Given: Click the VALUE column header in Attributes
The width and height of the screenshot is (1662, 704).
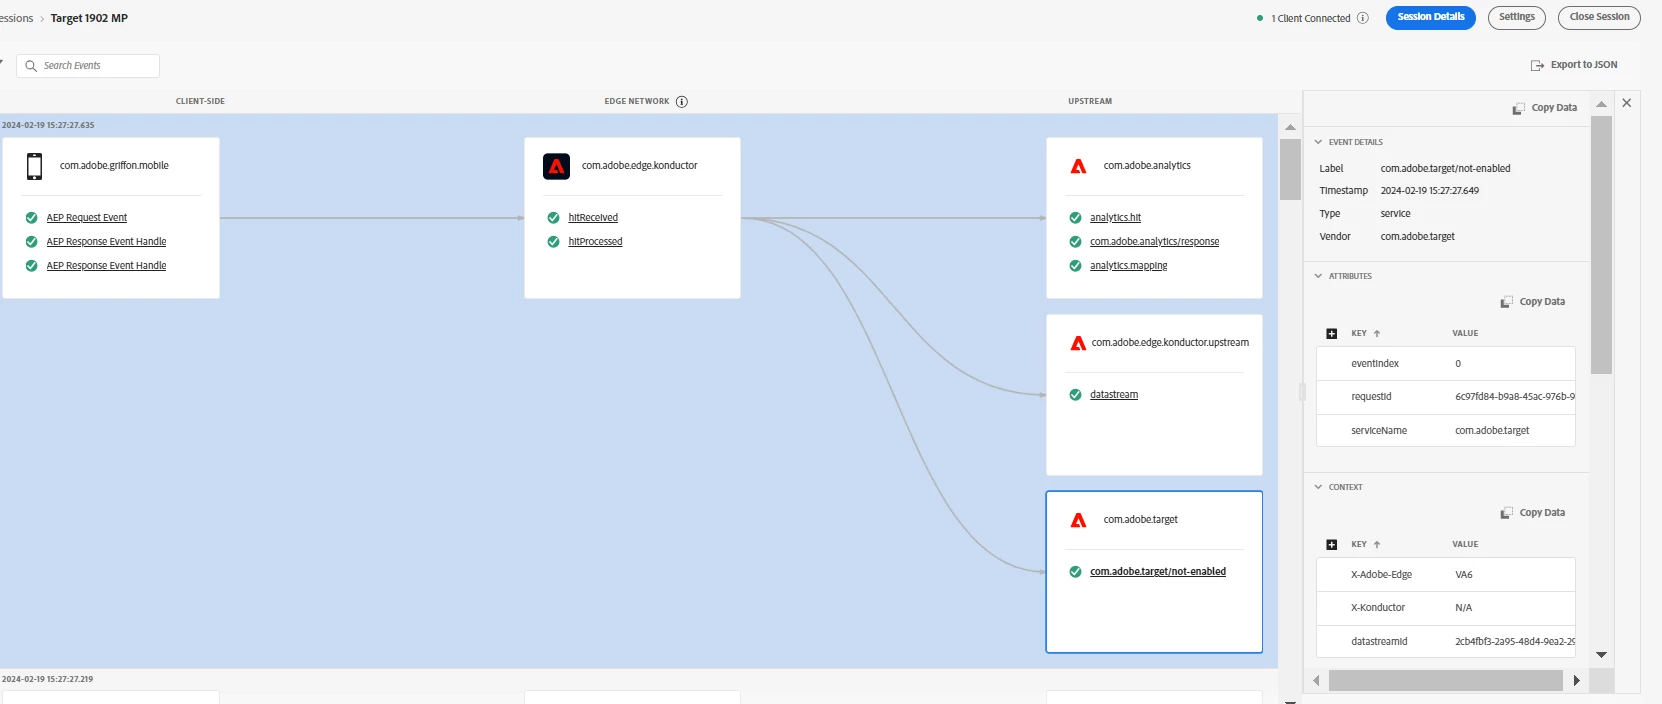Looking at the screenshot, I should click(1465, 334).
